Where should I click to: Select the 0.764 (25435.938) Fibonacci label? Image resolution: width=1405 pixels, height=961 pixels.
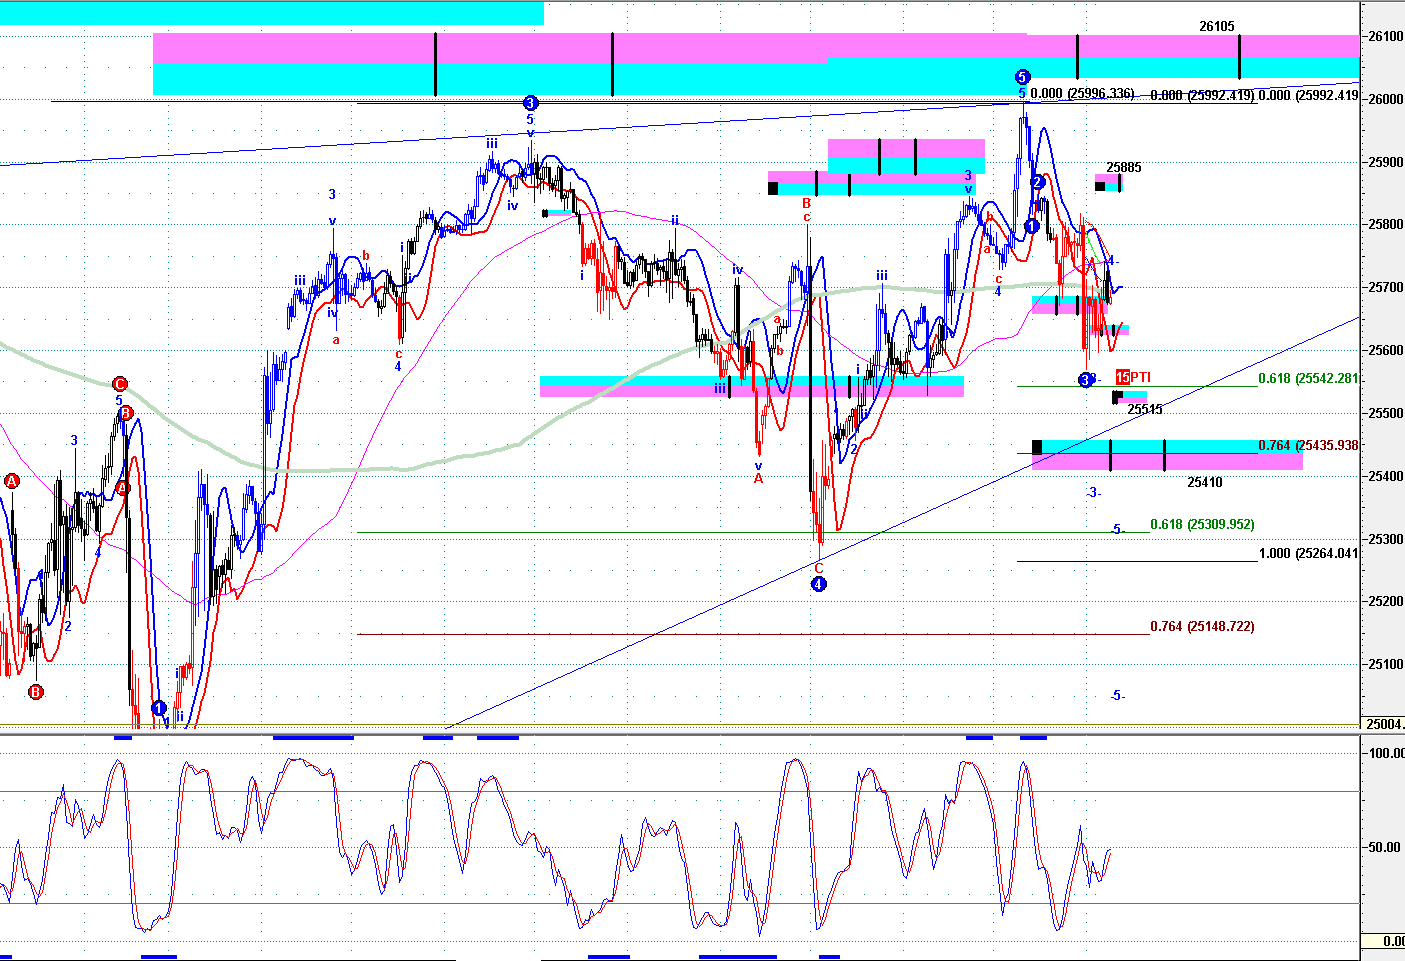1308,445
